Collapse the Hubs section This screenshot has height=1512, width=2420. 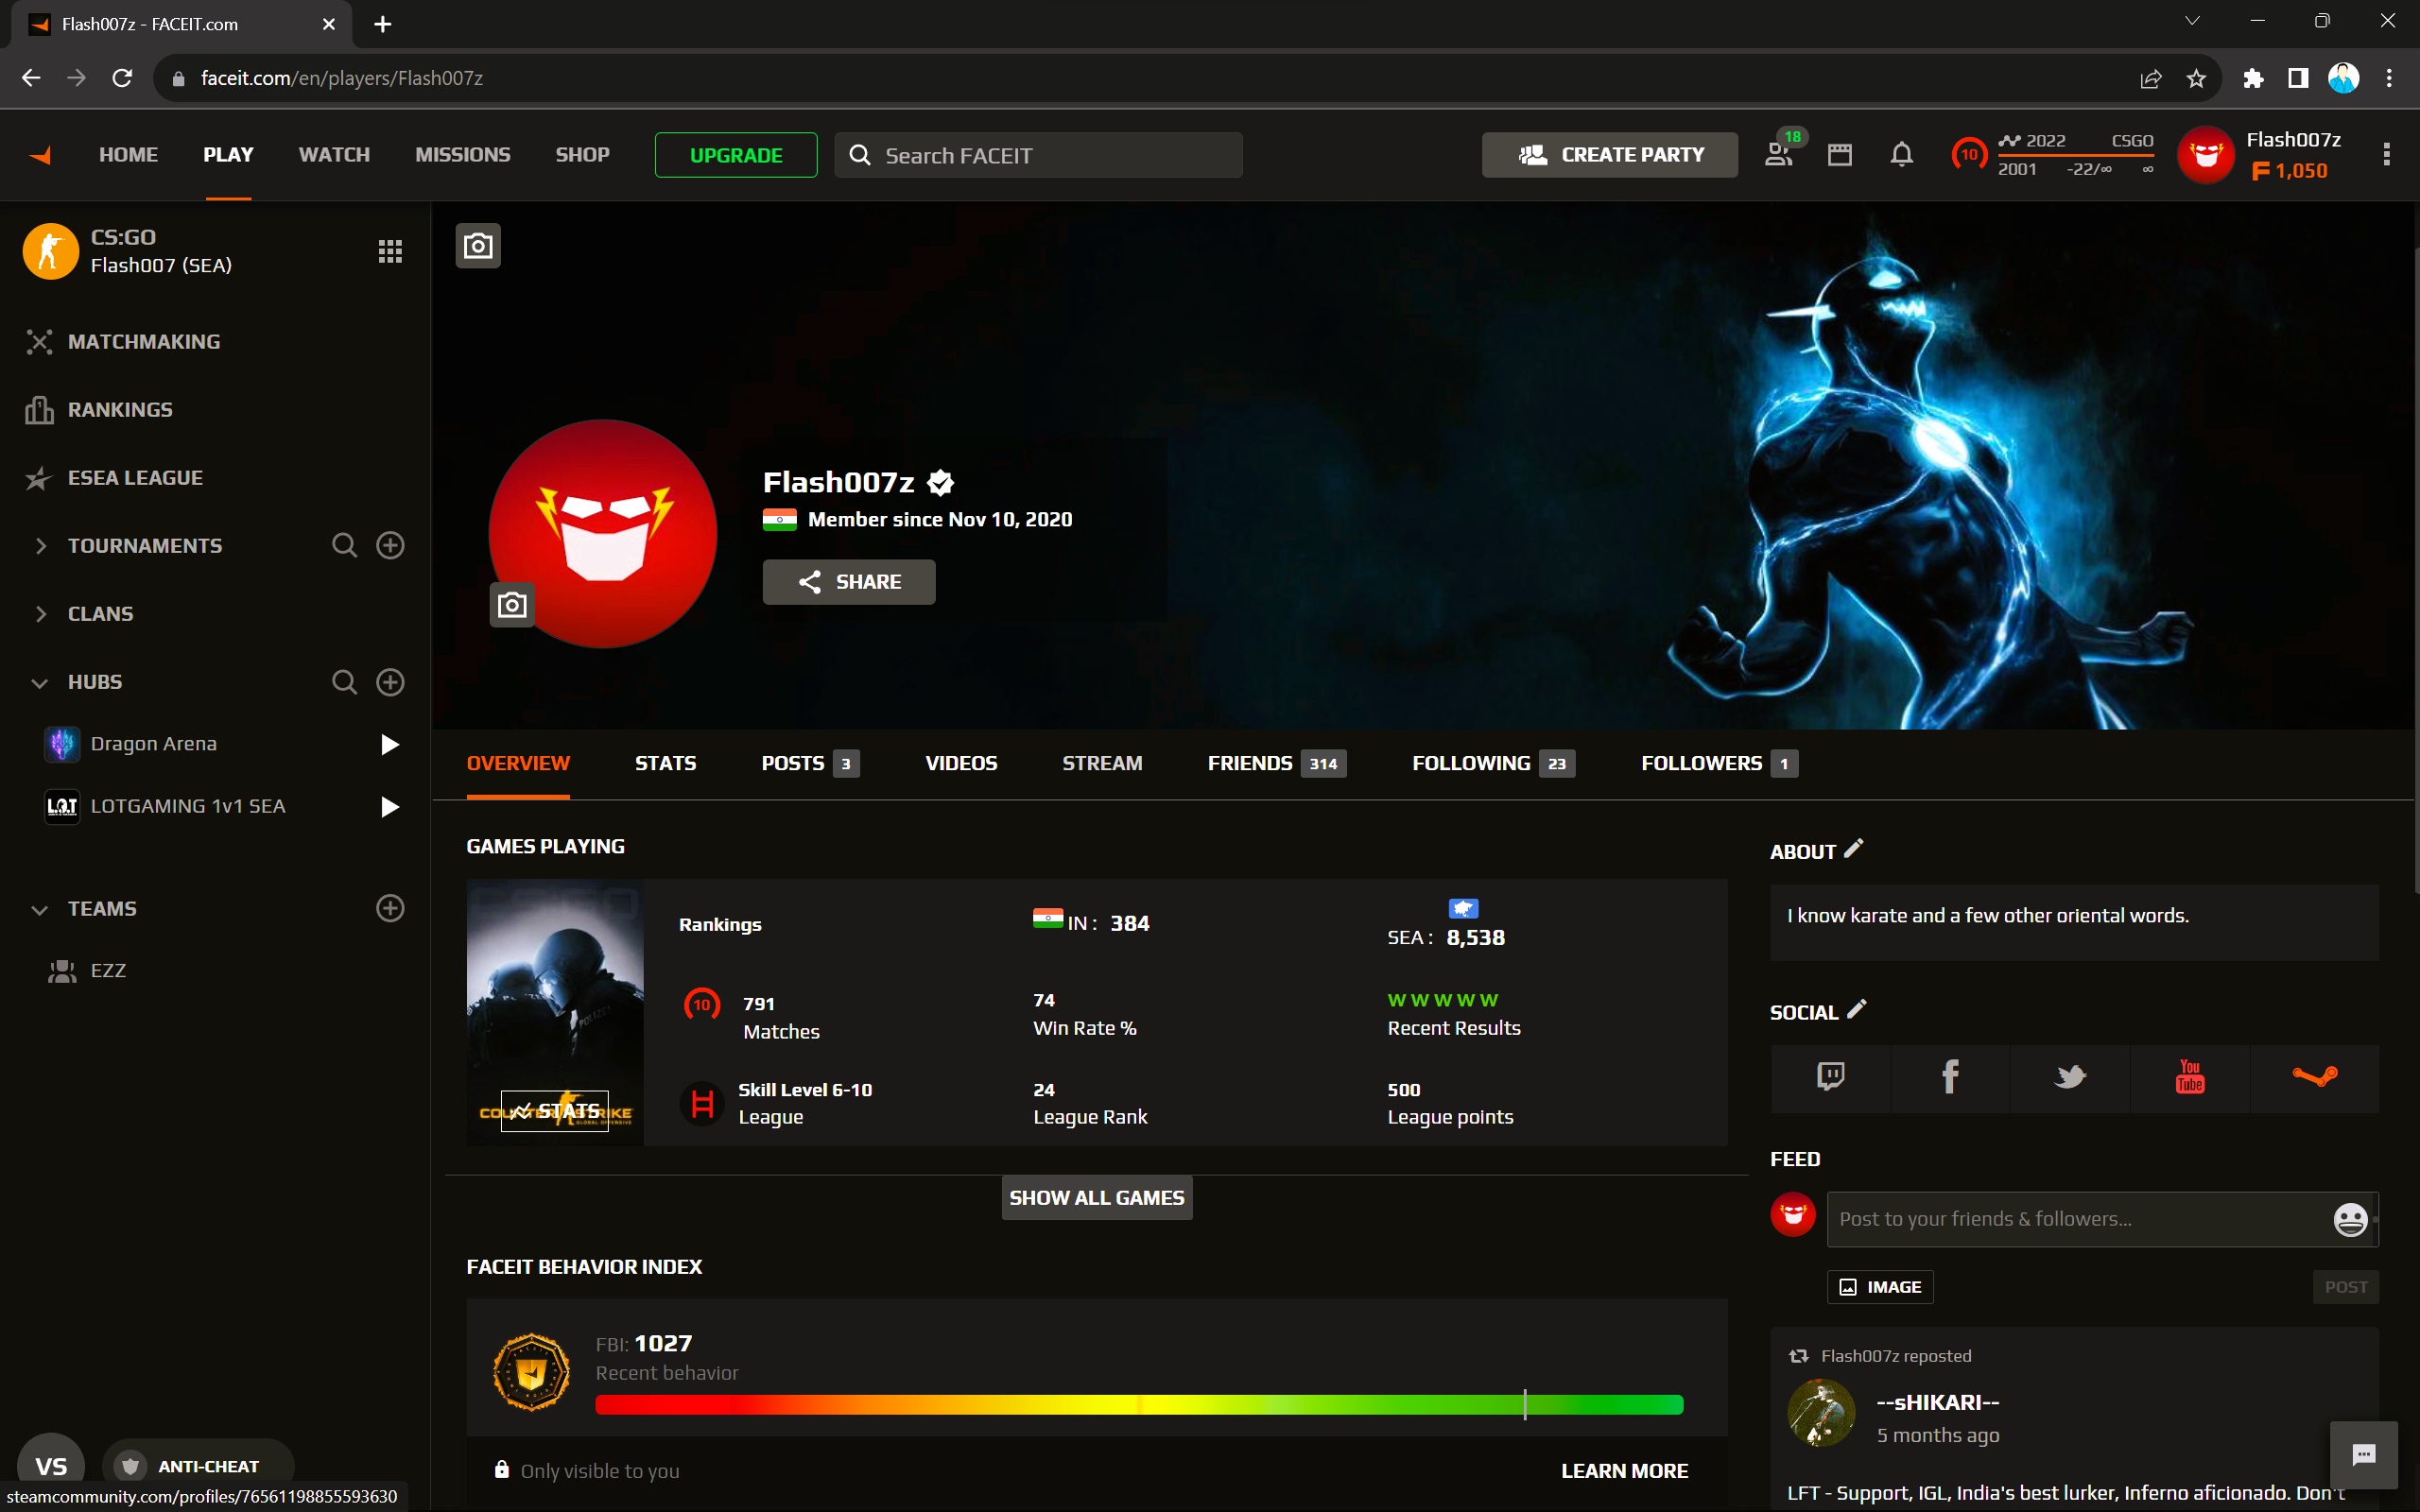40,683
